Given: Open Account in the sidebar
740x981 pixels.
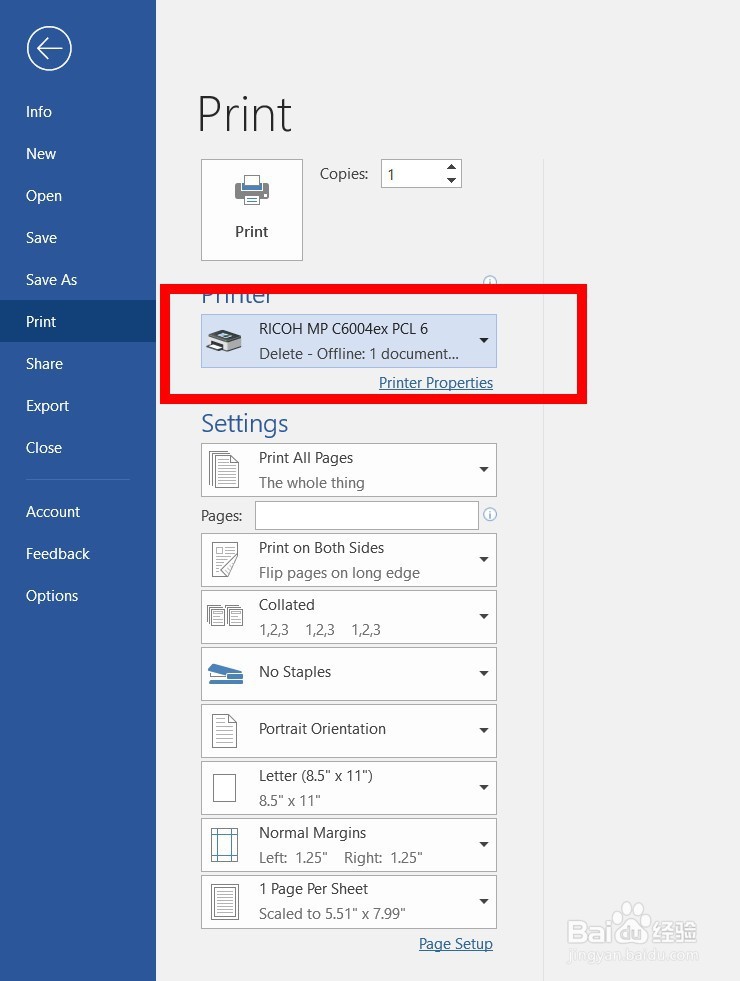Looking at the screenshot, I should [53, 511].
